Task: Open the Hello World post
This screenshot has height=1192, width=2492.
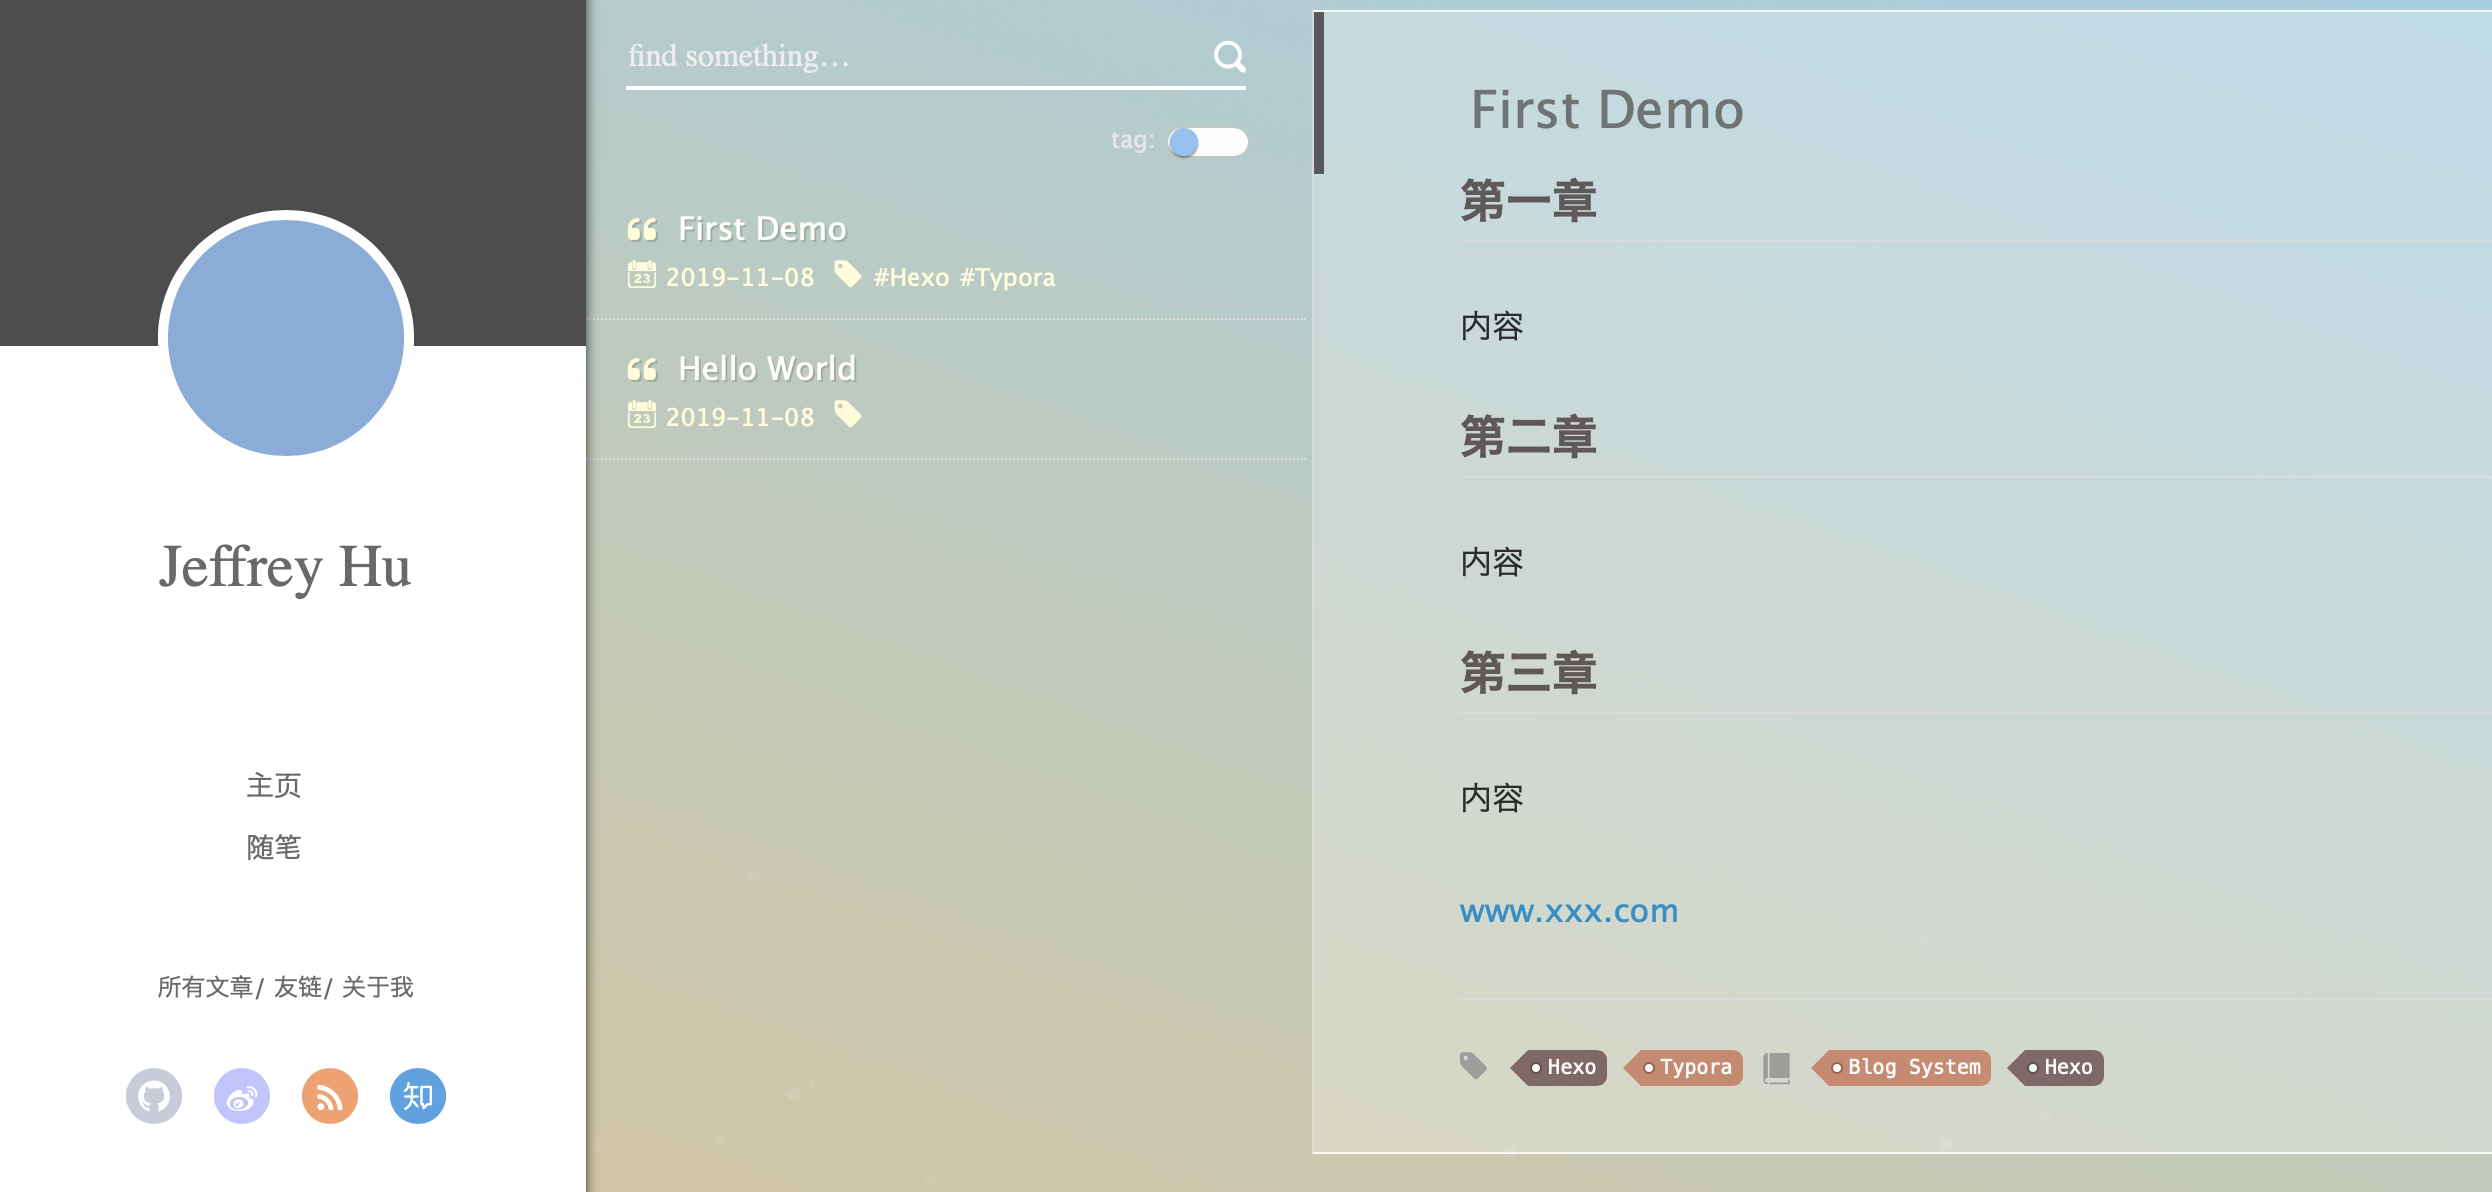Action: 766,369
